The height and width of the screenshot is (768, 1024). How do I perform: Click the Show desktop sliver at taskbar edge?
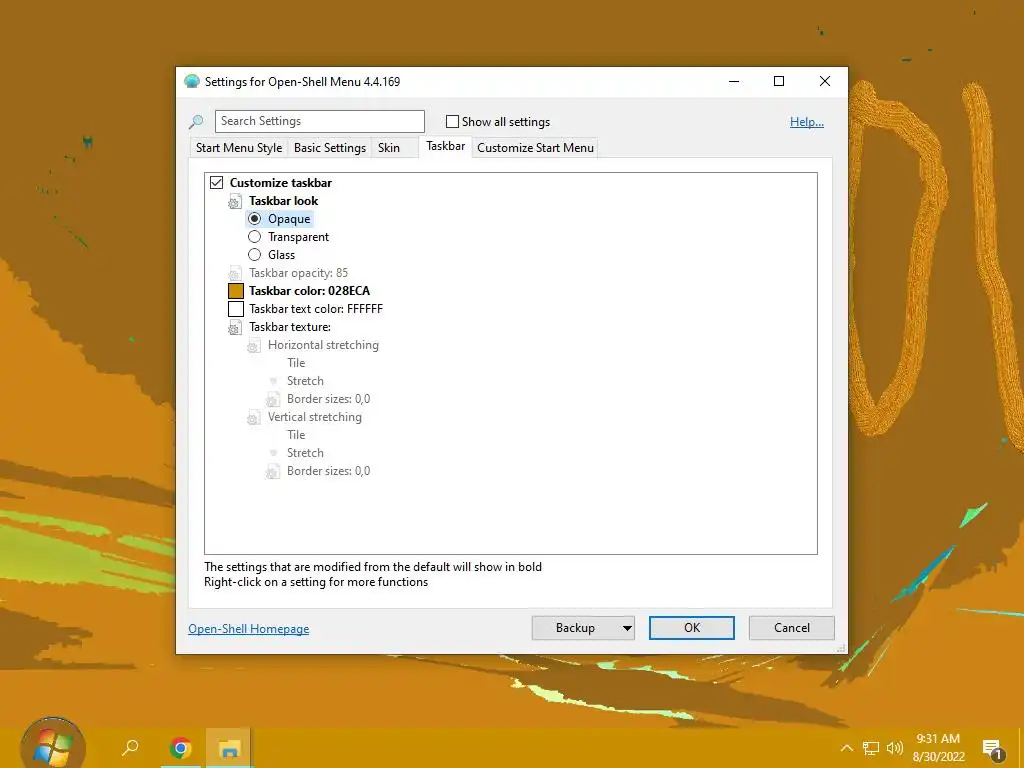click(1020, 748)
